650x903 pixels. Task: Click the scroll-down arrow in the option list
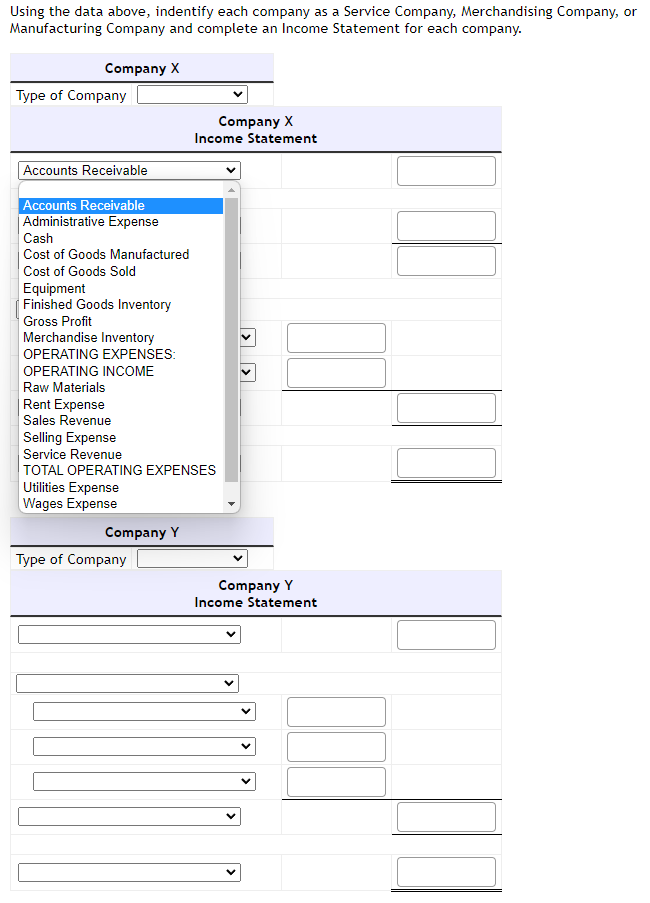click(232, 503)
